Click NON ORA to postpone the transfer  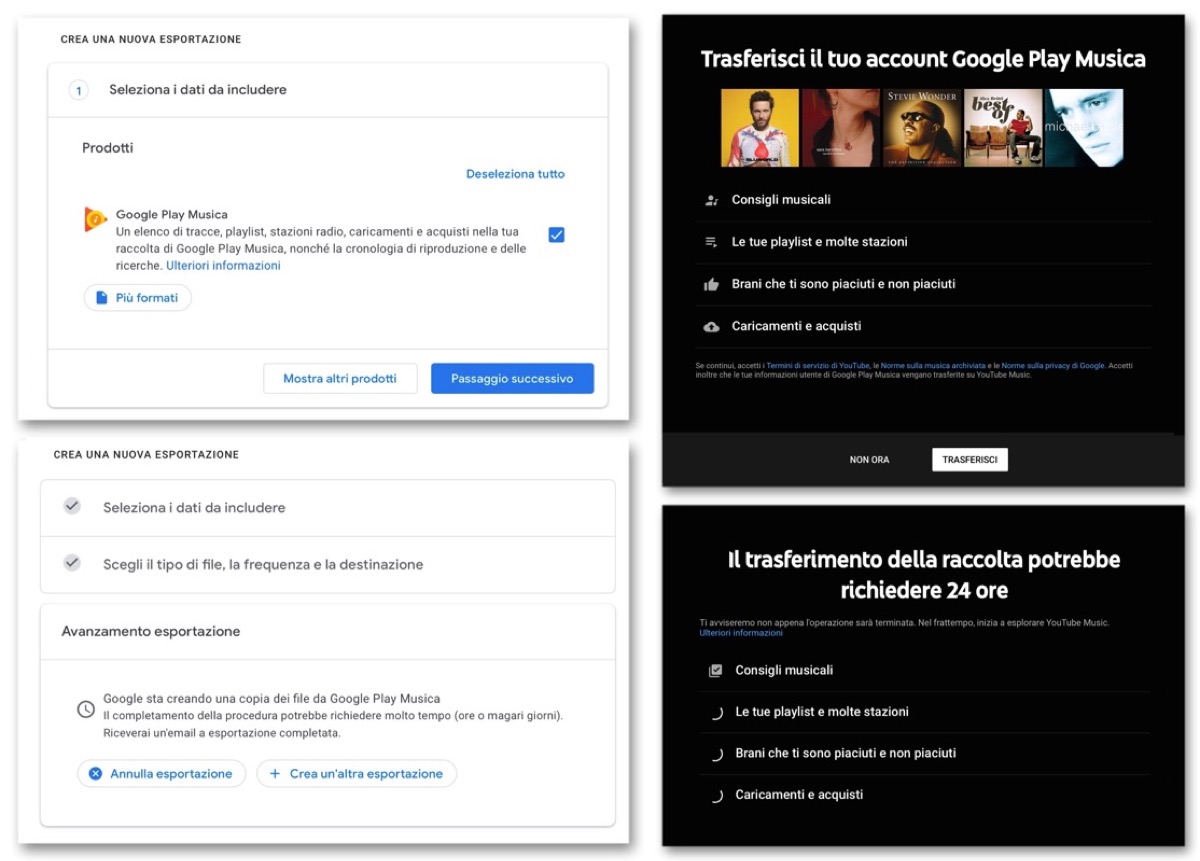point(869,459)
